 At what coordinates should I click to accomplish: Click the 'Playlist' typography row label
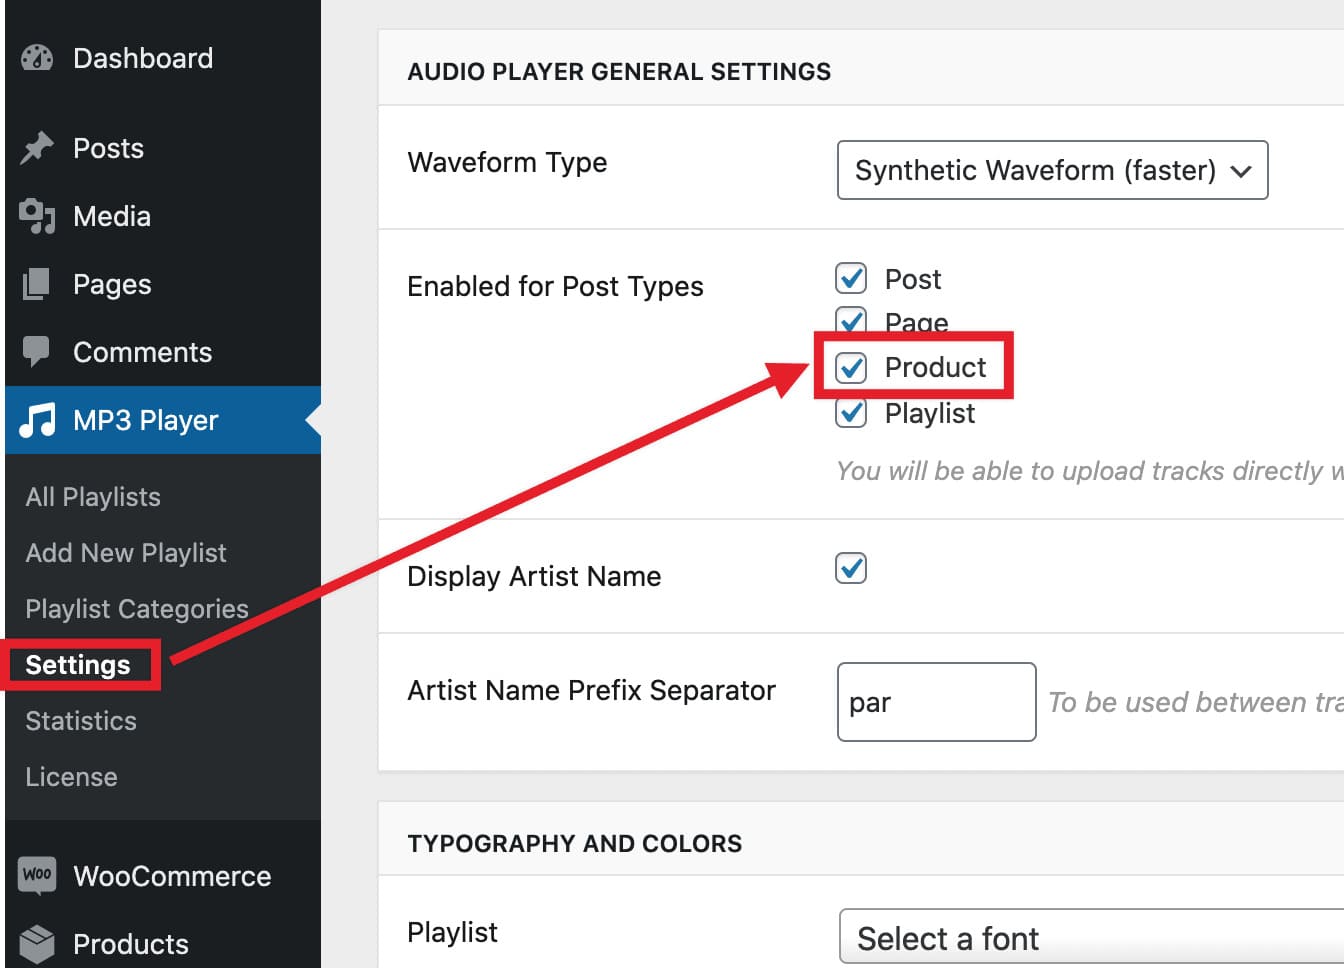(x=452, y=933)
